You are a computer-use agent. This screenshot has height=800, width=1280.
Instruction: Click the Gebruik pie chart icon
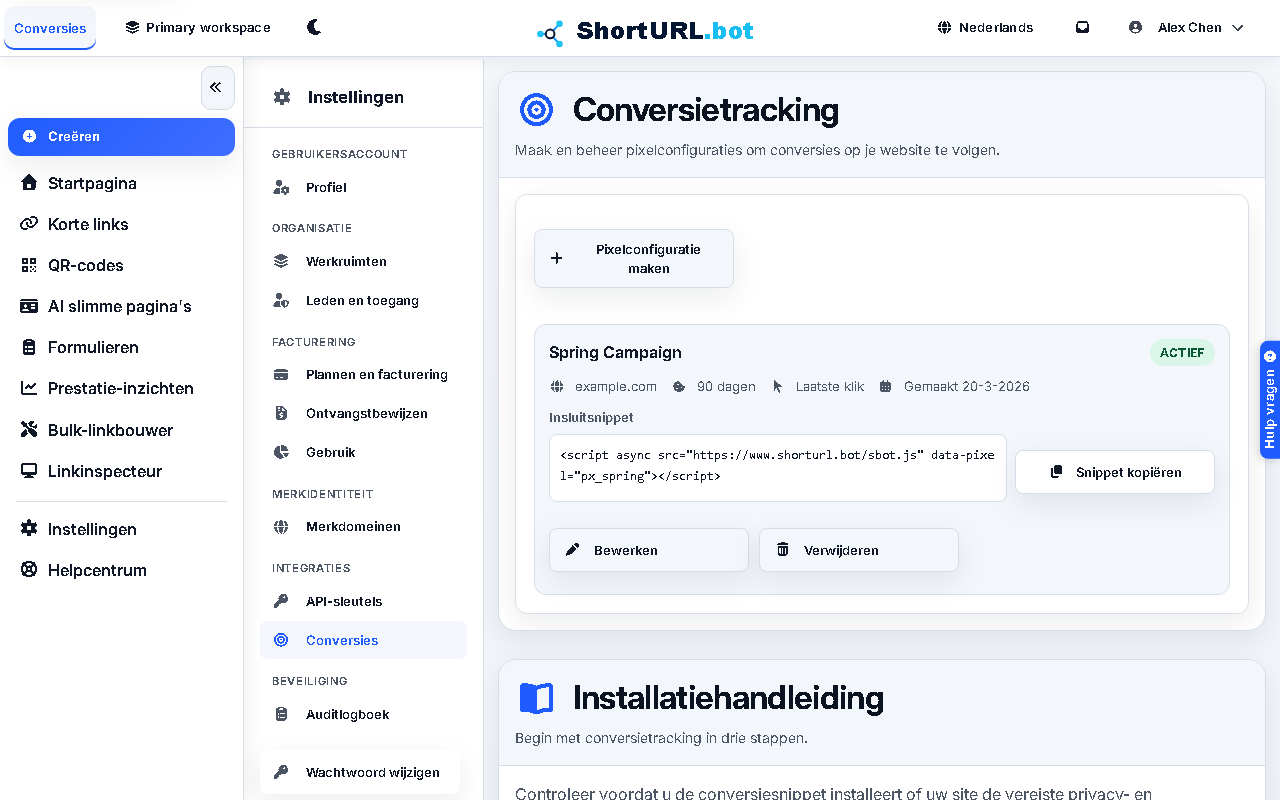(x=282, y=452)
